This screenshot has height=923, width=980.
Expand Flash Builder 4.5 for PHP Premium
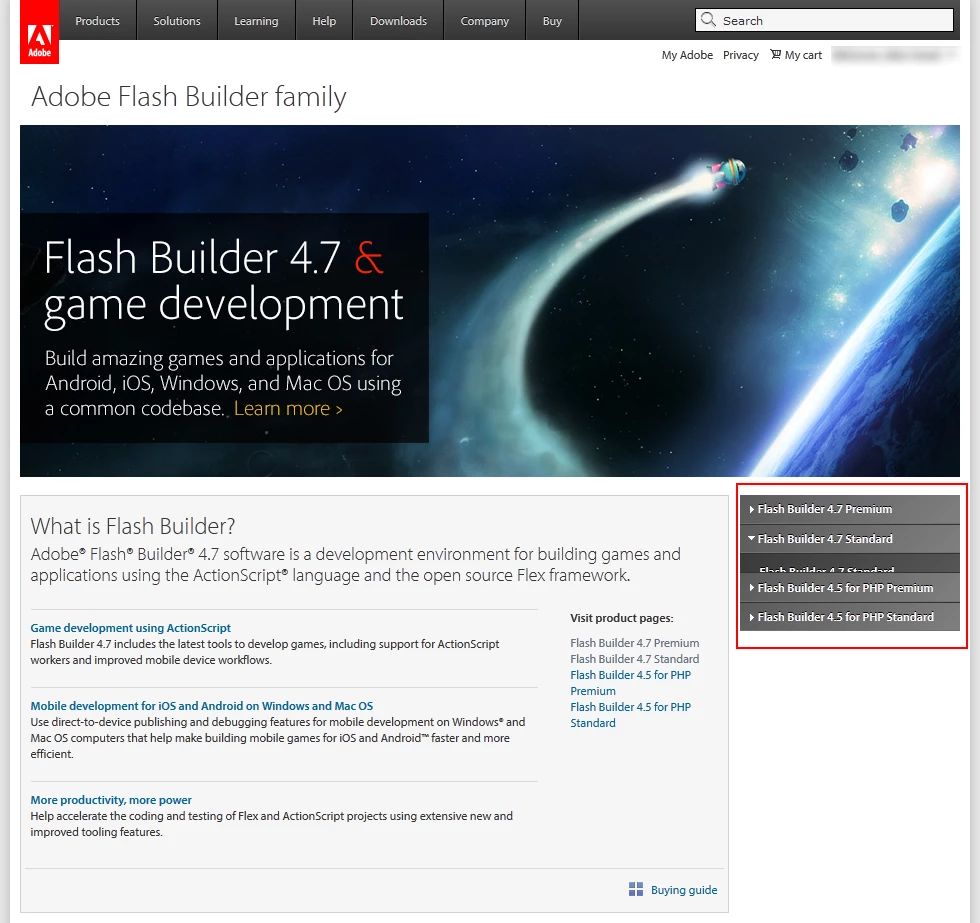849,588
